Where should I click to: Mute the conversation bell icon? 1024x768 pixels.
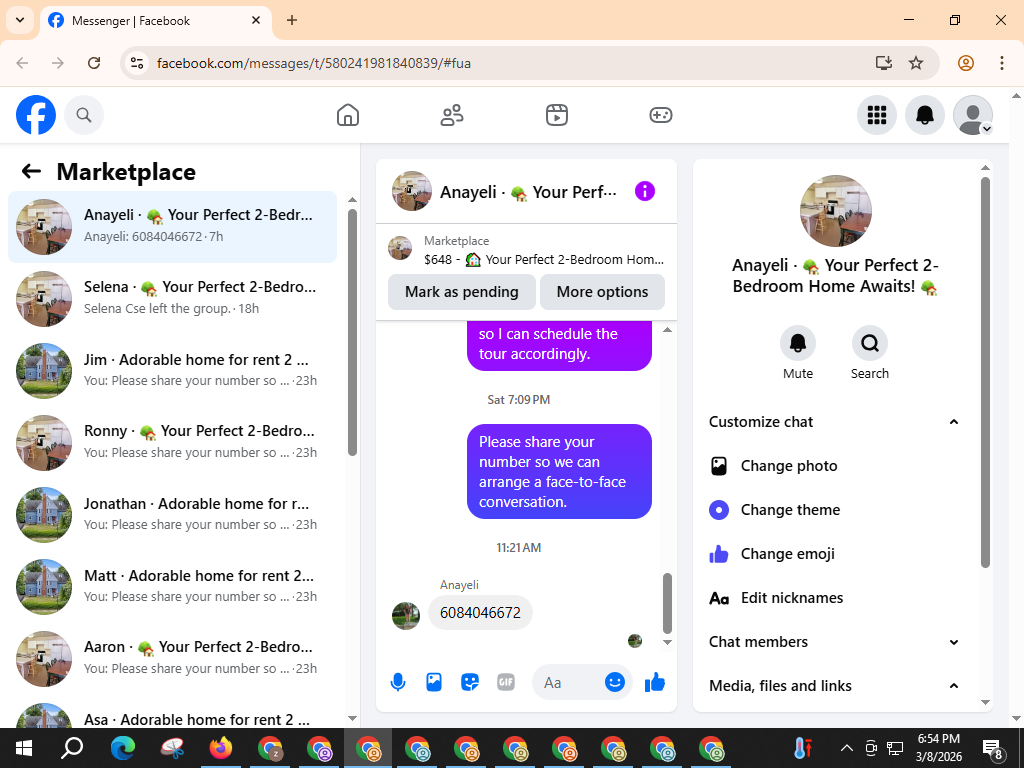point(798,344)
